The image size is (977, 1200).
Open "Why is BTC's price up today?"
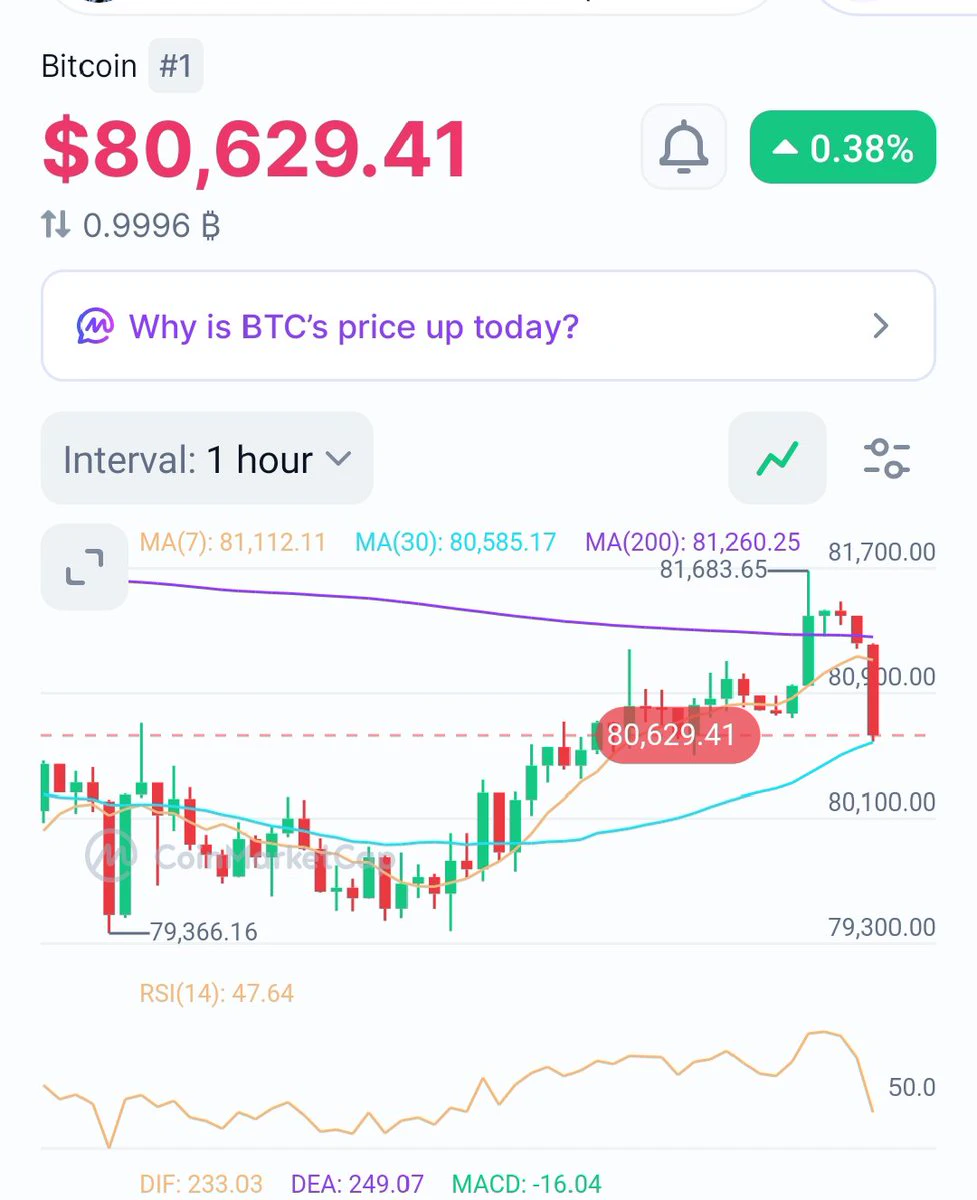click(354, 326)
